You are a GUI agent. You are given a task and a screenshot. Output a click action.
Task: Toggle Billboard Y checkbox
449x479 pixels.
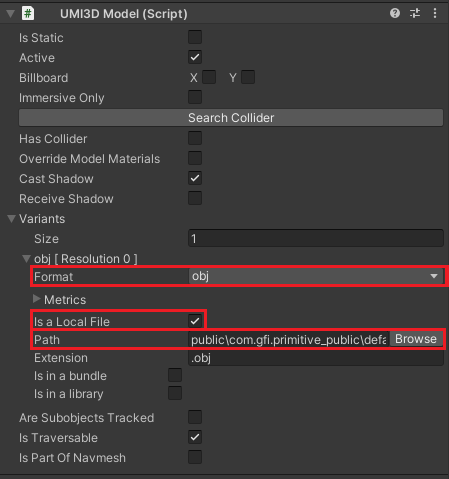248,77
